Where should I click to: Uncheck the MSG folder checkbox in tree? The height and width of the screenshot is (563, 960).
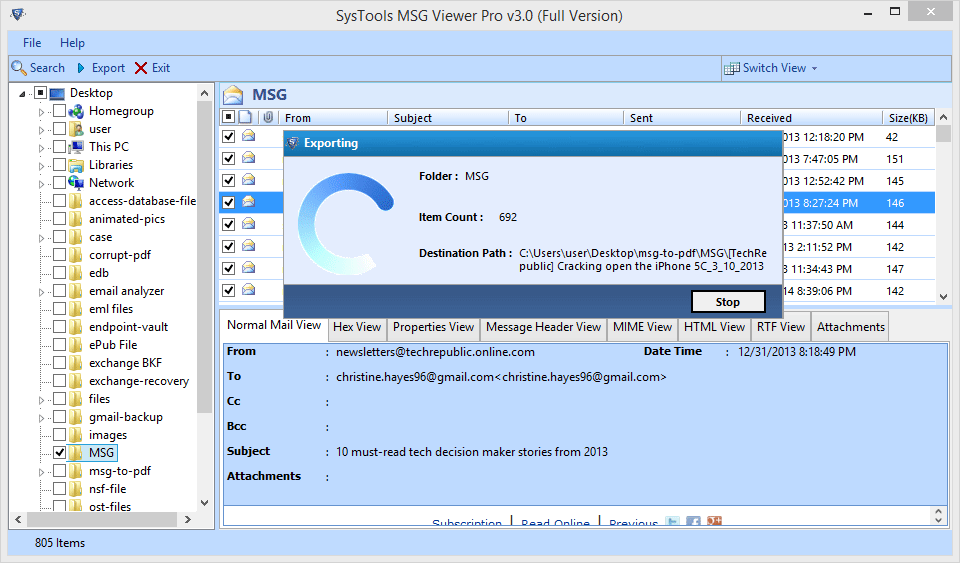[59, 453]
